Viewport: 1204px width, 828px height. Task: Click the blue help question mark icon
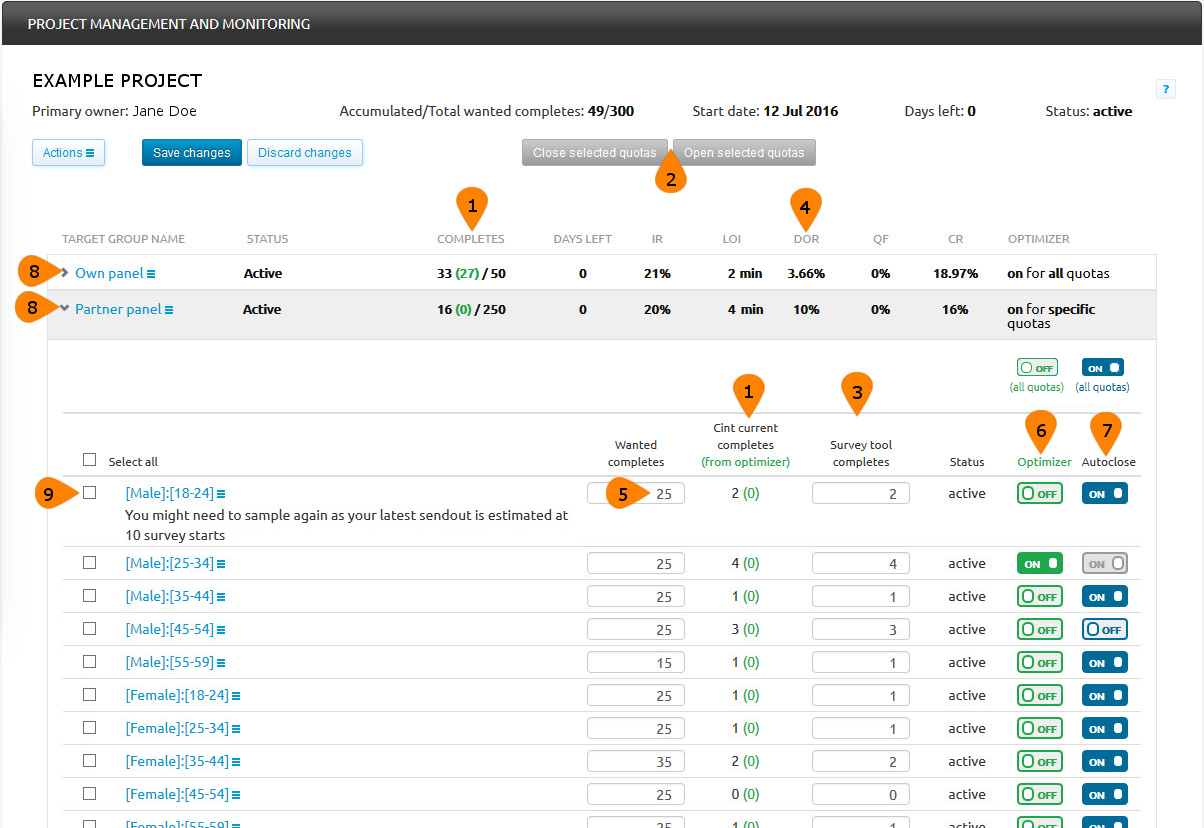[1166, 89]
